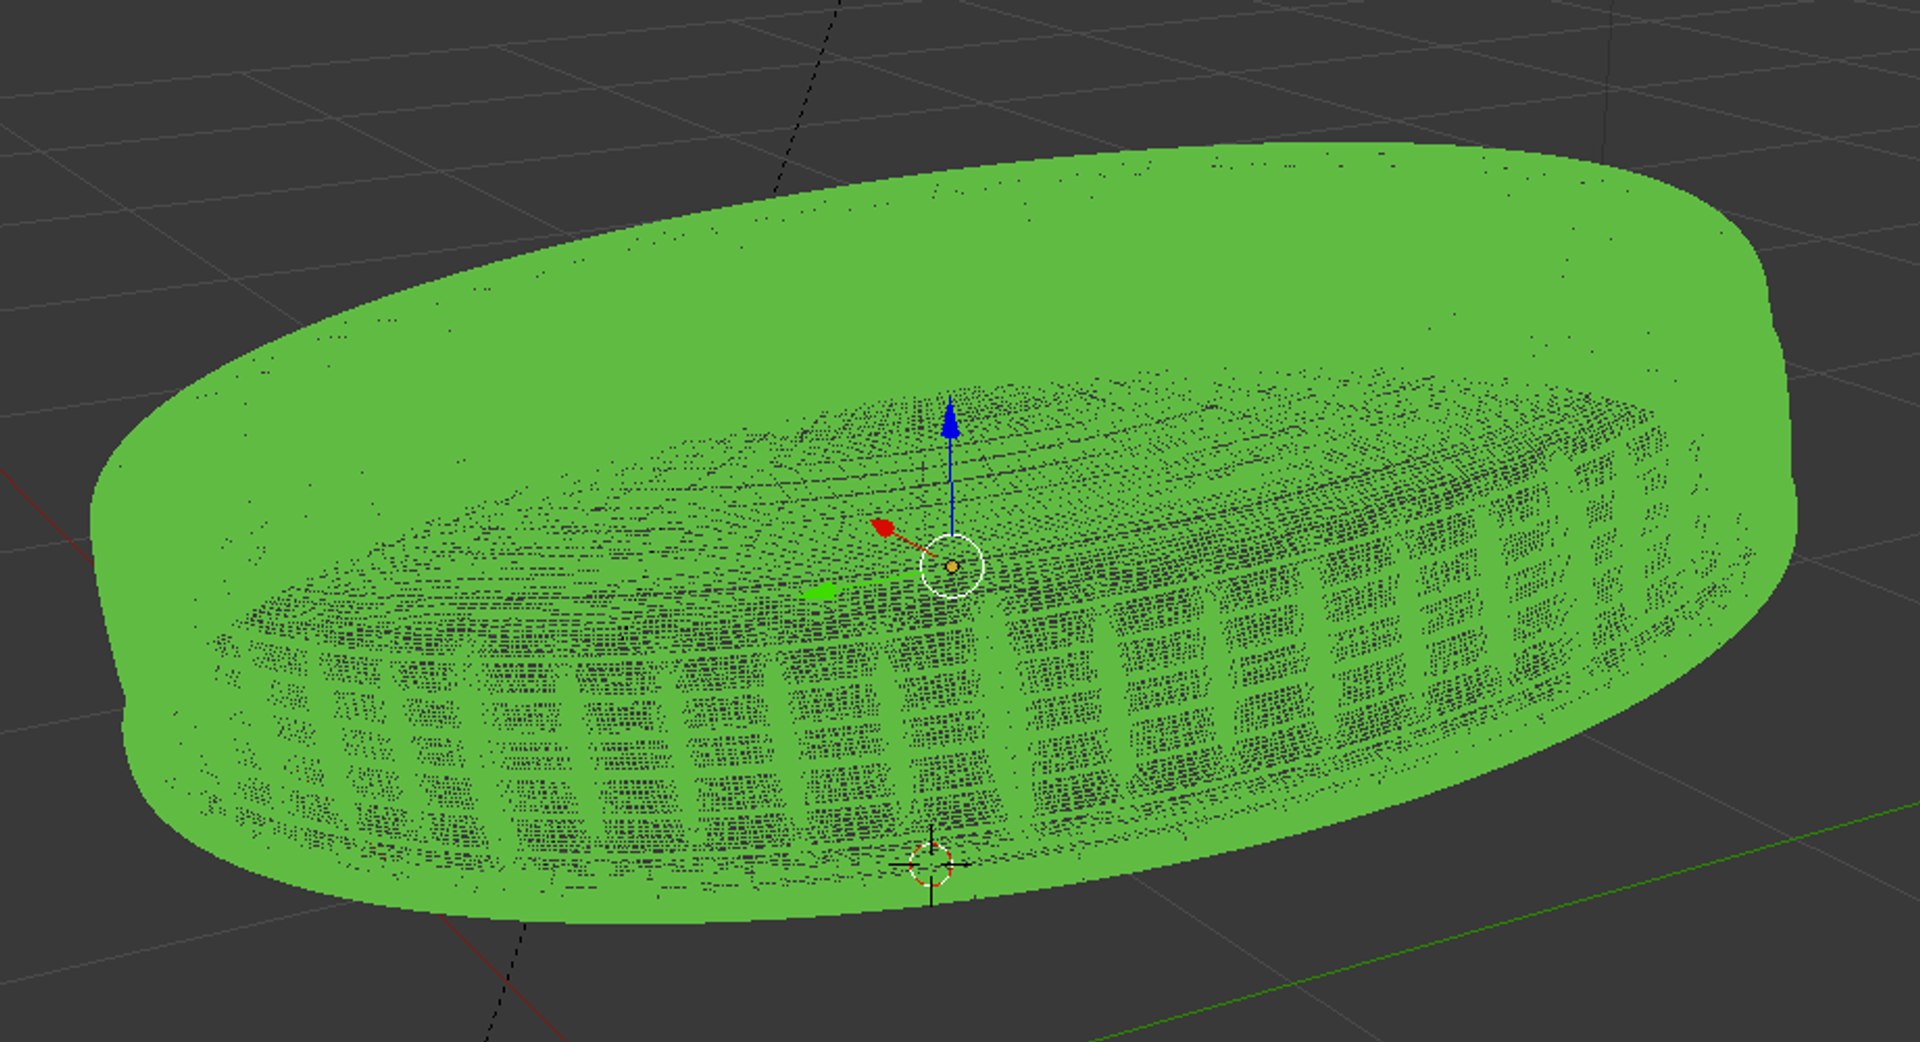Grab the blue Z-axis arrow of the gizmo

pos(951,419)
